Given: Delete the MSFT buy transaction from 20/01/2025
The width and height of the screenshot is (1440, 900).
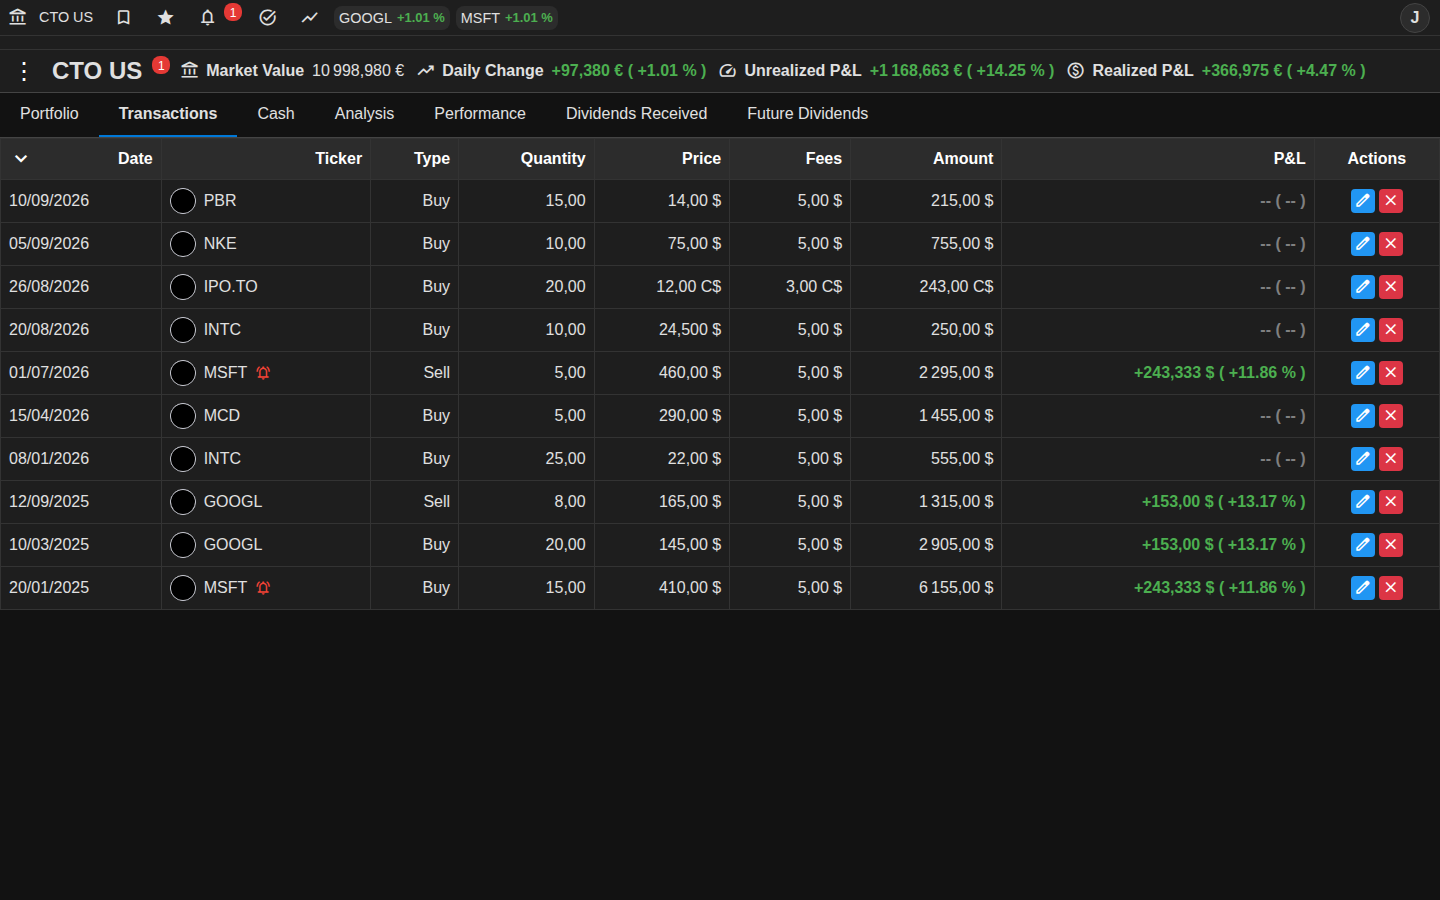Looking at the screenshot, I should [1391, 588].
